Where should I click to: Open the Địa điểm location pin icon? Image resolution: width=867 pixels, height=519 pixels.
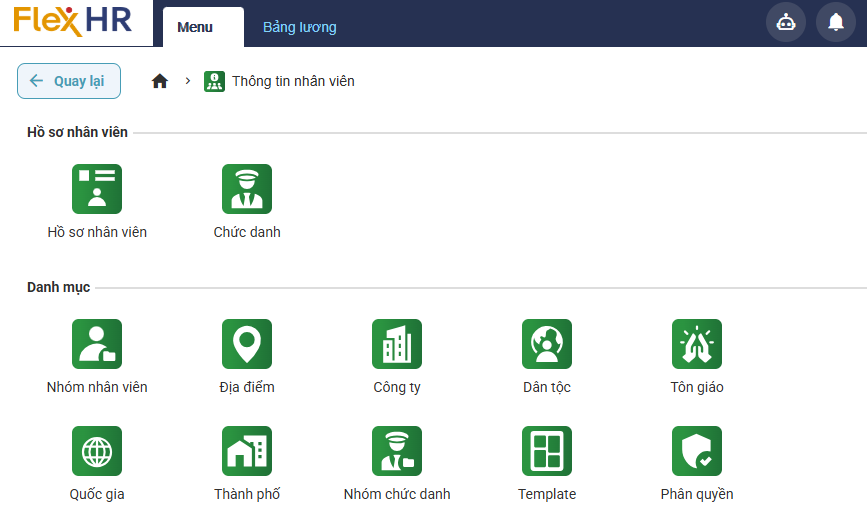pyautogui.click(x=247, y=344)
